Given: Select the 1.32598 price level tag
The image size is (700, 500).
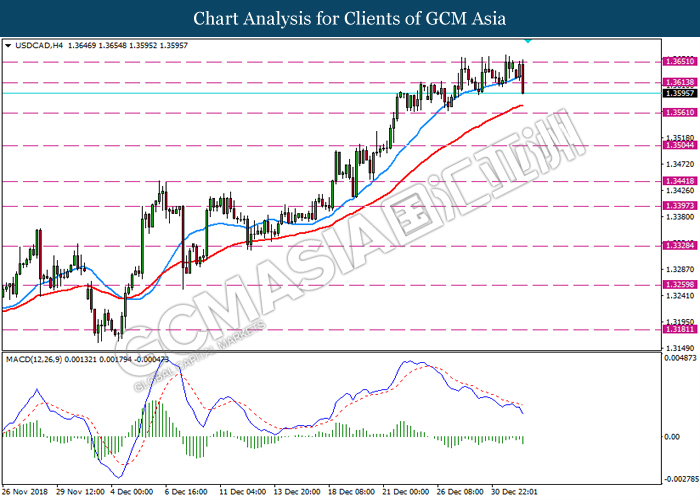Looking at the screenshot, I should (679, 285).
